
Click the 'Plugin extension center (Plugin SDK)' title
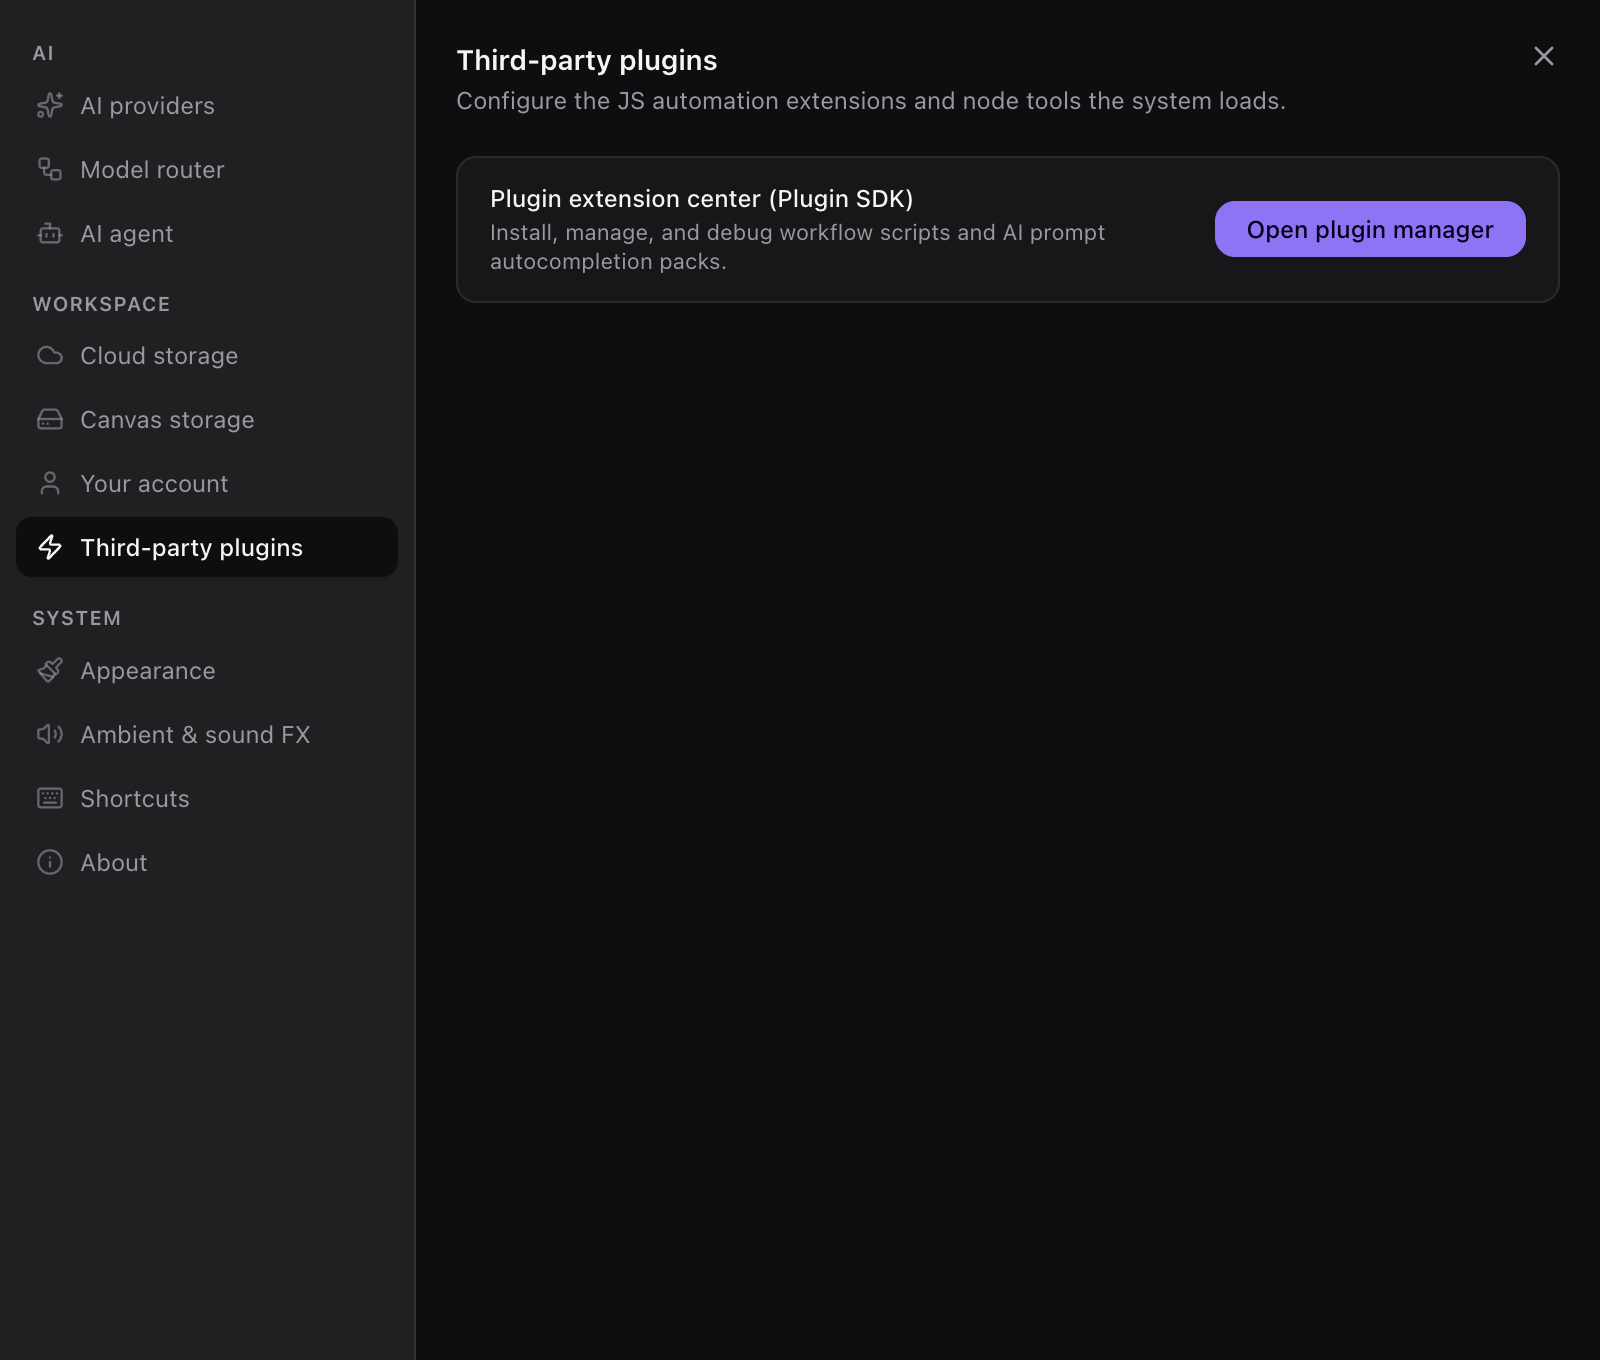tap(702, 199)
